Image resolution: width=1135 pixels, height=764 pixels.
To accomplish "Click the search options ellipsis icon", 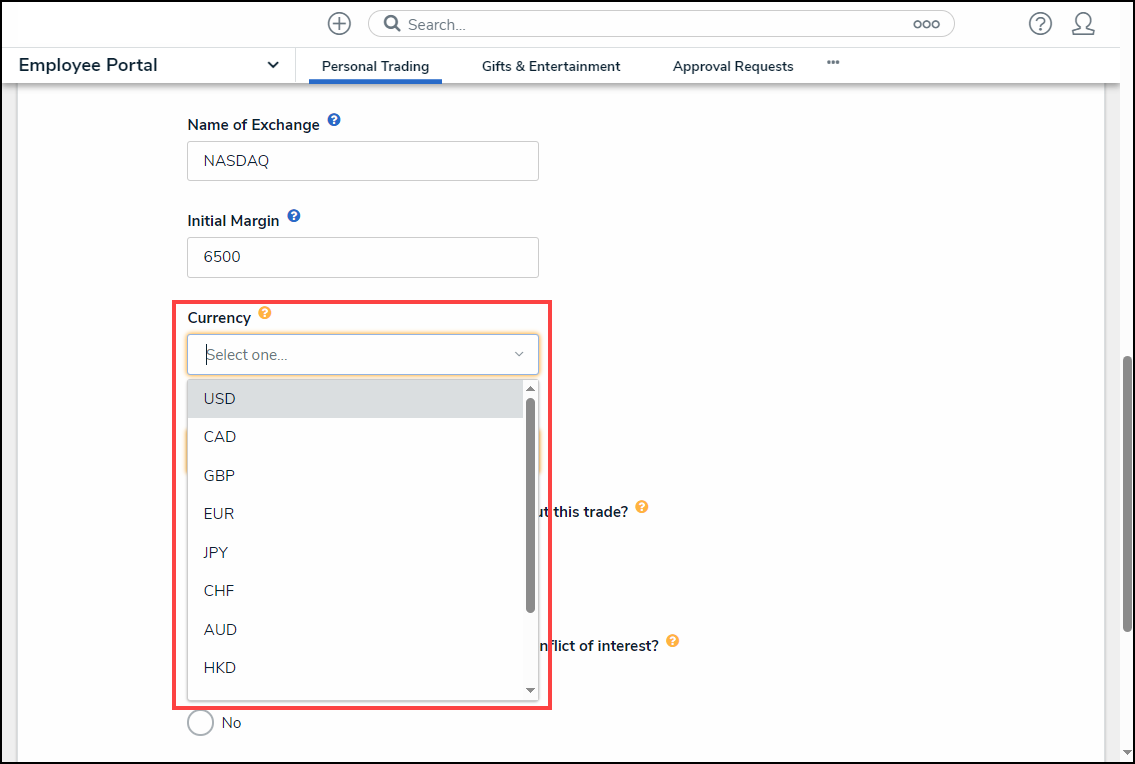I will [x=926, y=24].
